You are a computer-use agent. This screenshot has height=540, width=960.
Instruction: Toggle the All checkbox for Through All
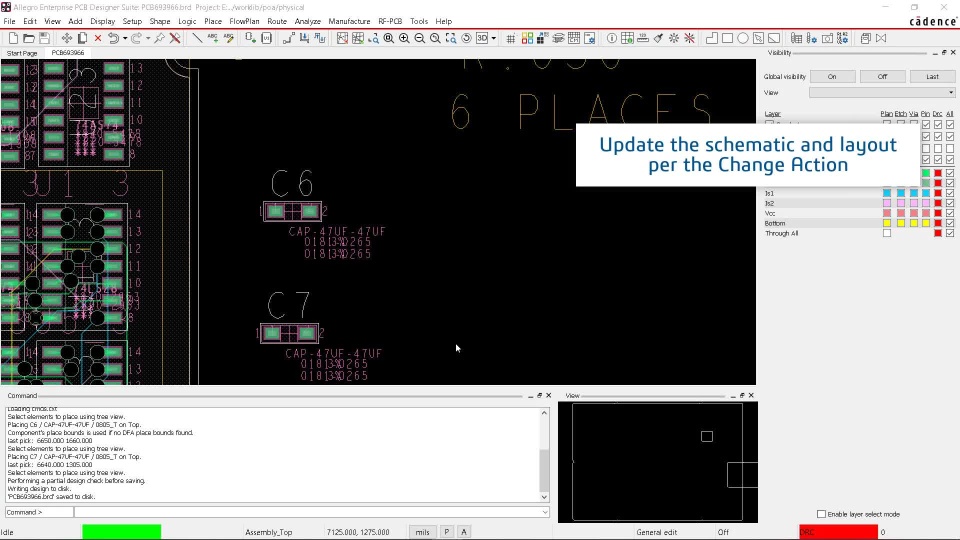pos(950,233)
